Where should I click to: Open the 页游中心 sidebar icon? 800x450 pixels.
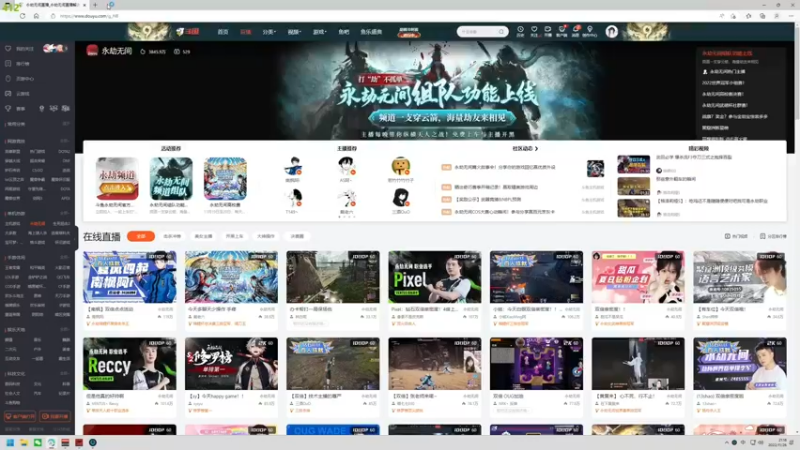[x=8, y=79]
